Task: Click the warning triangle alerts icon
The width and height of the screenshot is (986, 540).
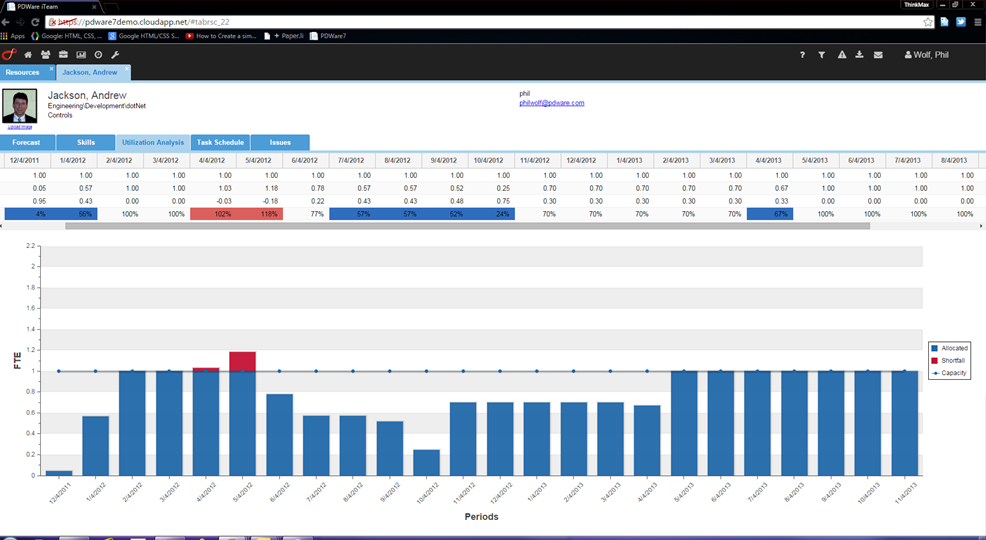Action: pos(841,55)
